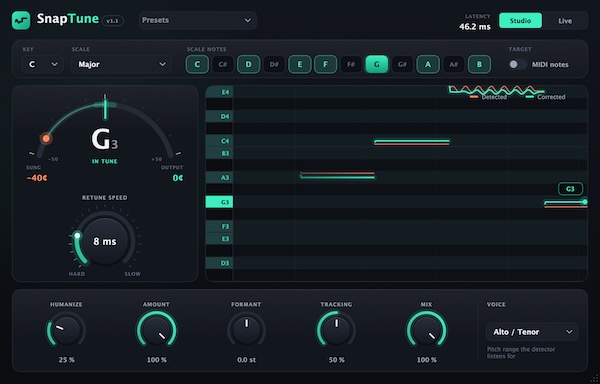
Task: Click the highlighted G3 piano key
Action: pyautogui.click(x=219, y=202)
